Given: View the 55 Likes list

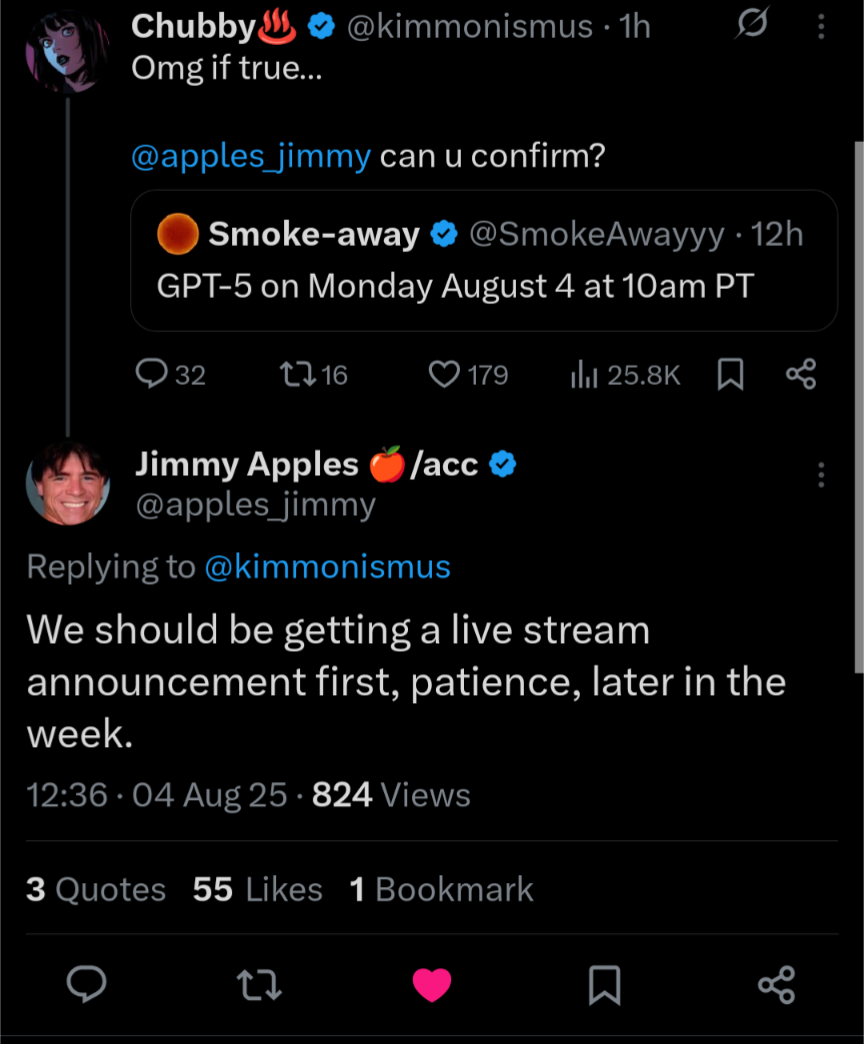Looking at the screenshot, I should click(257, 889).
